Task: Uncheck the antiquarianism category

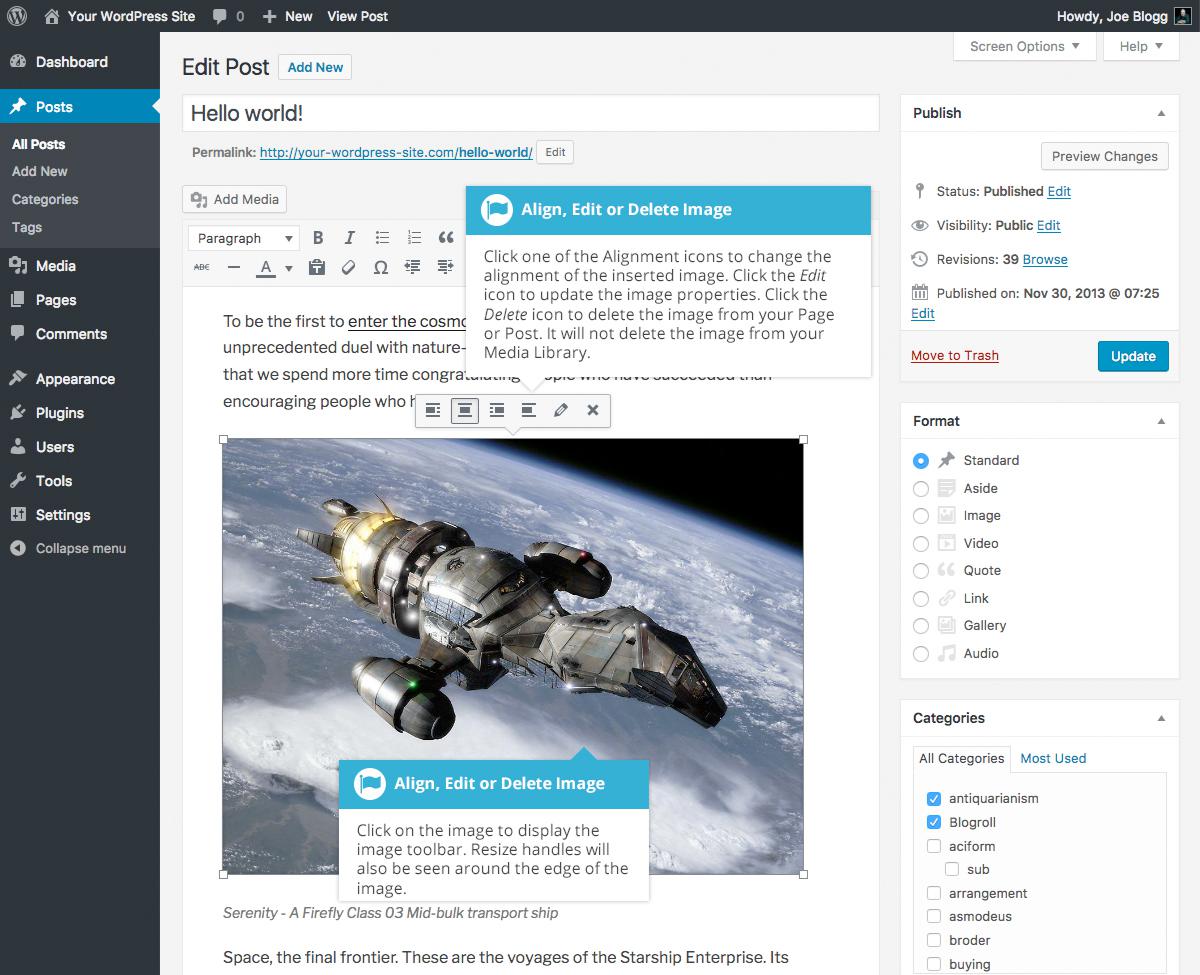Action: click(x=934, y=798)
